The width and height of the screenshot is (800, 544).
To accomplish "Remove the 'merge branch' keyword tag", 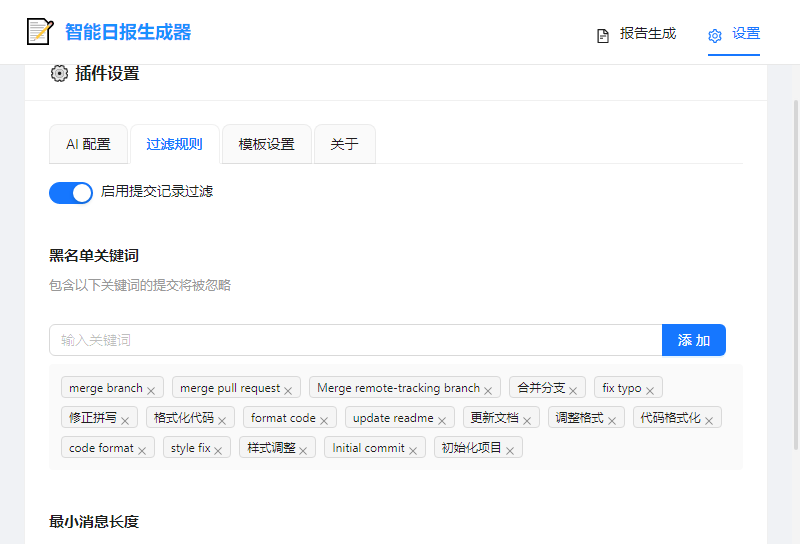I will tap(151, 390).
